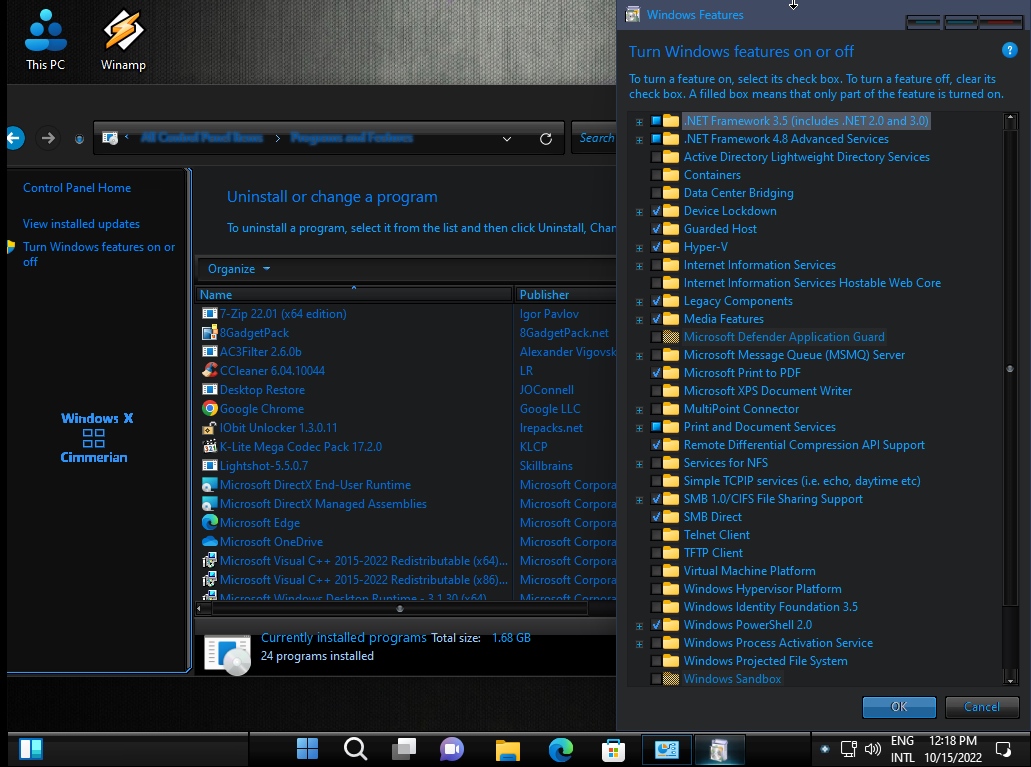Expand .NET Framework 4.8 Advanced Services
Viewport: 1031px width, 767px height.
639,139
